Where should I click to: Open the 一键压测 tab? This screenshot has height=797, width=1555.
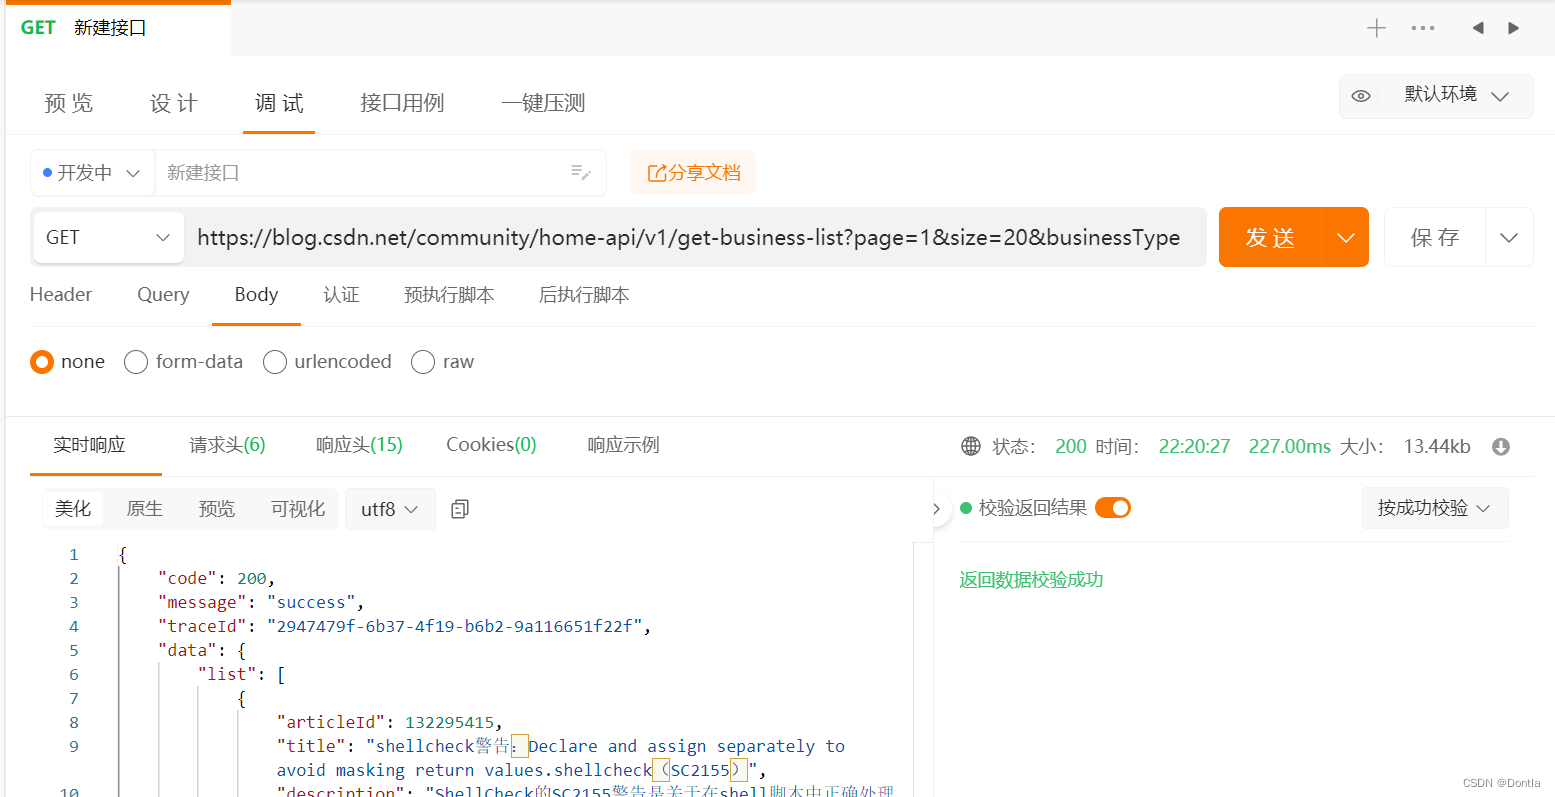coord(543,103)
